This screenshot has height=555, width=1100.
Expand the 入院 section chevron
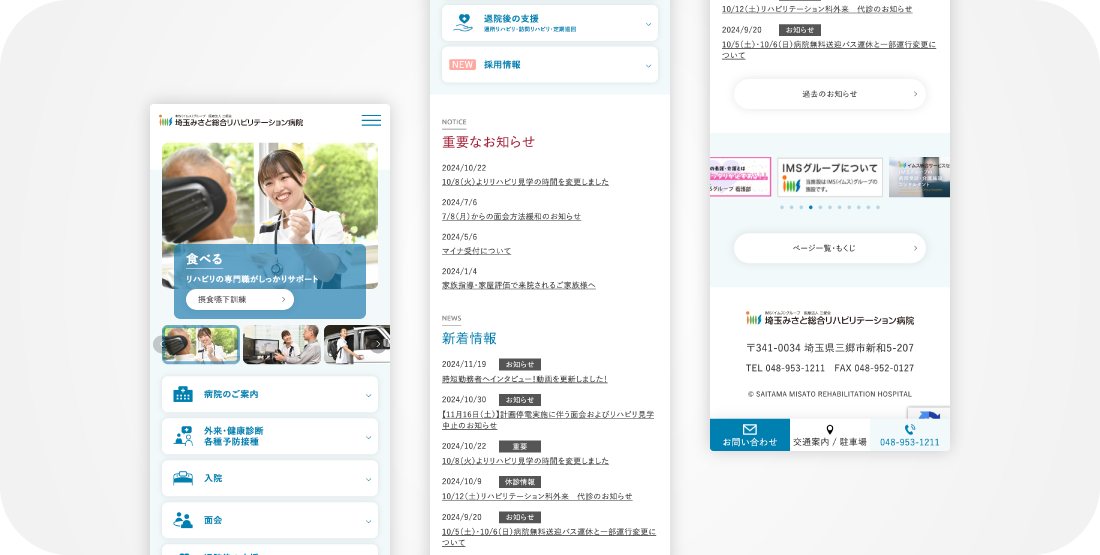click(368, 479)
